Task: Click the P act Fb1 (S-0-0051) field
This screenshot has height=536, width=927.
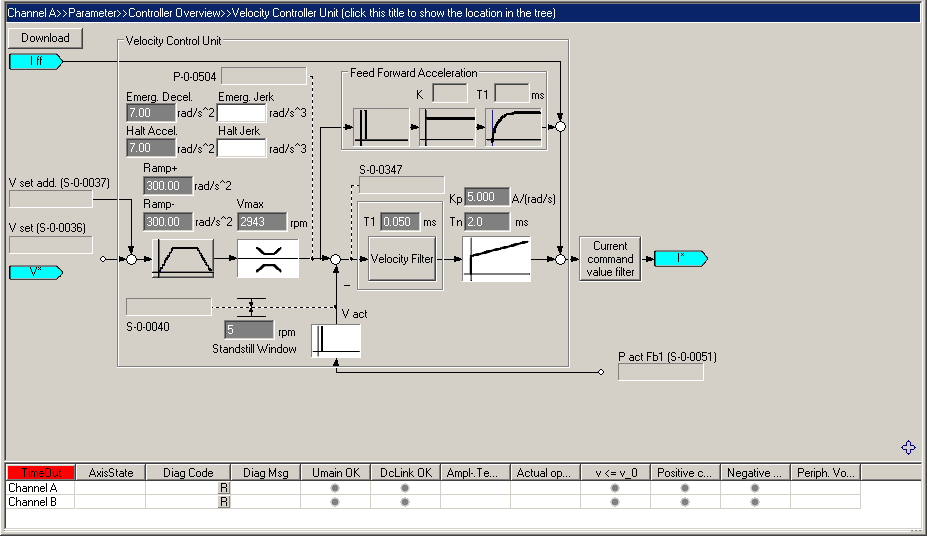Action: (x=660, y=372)
